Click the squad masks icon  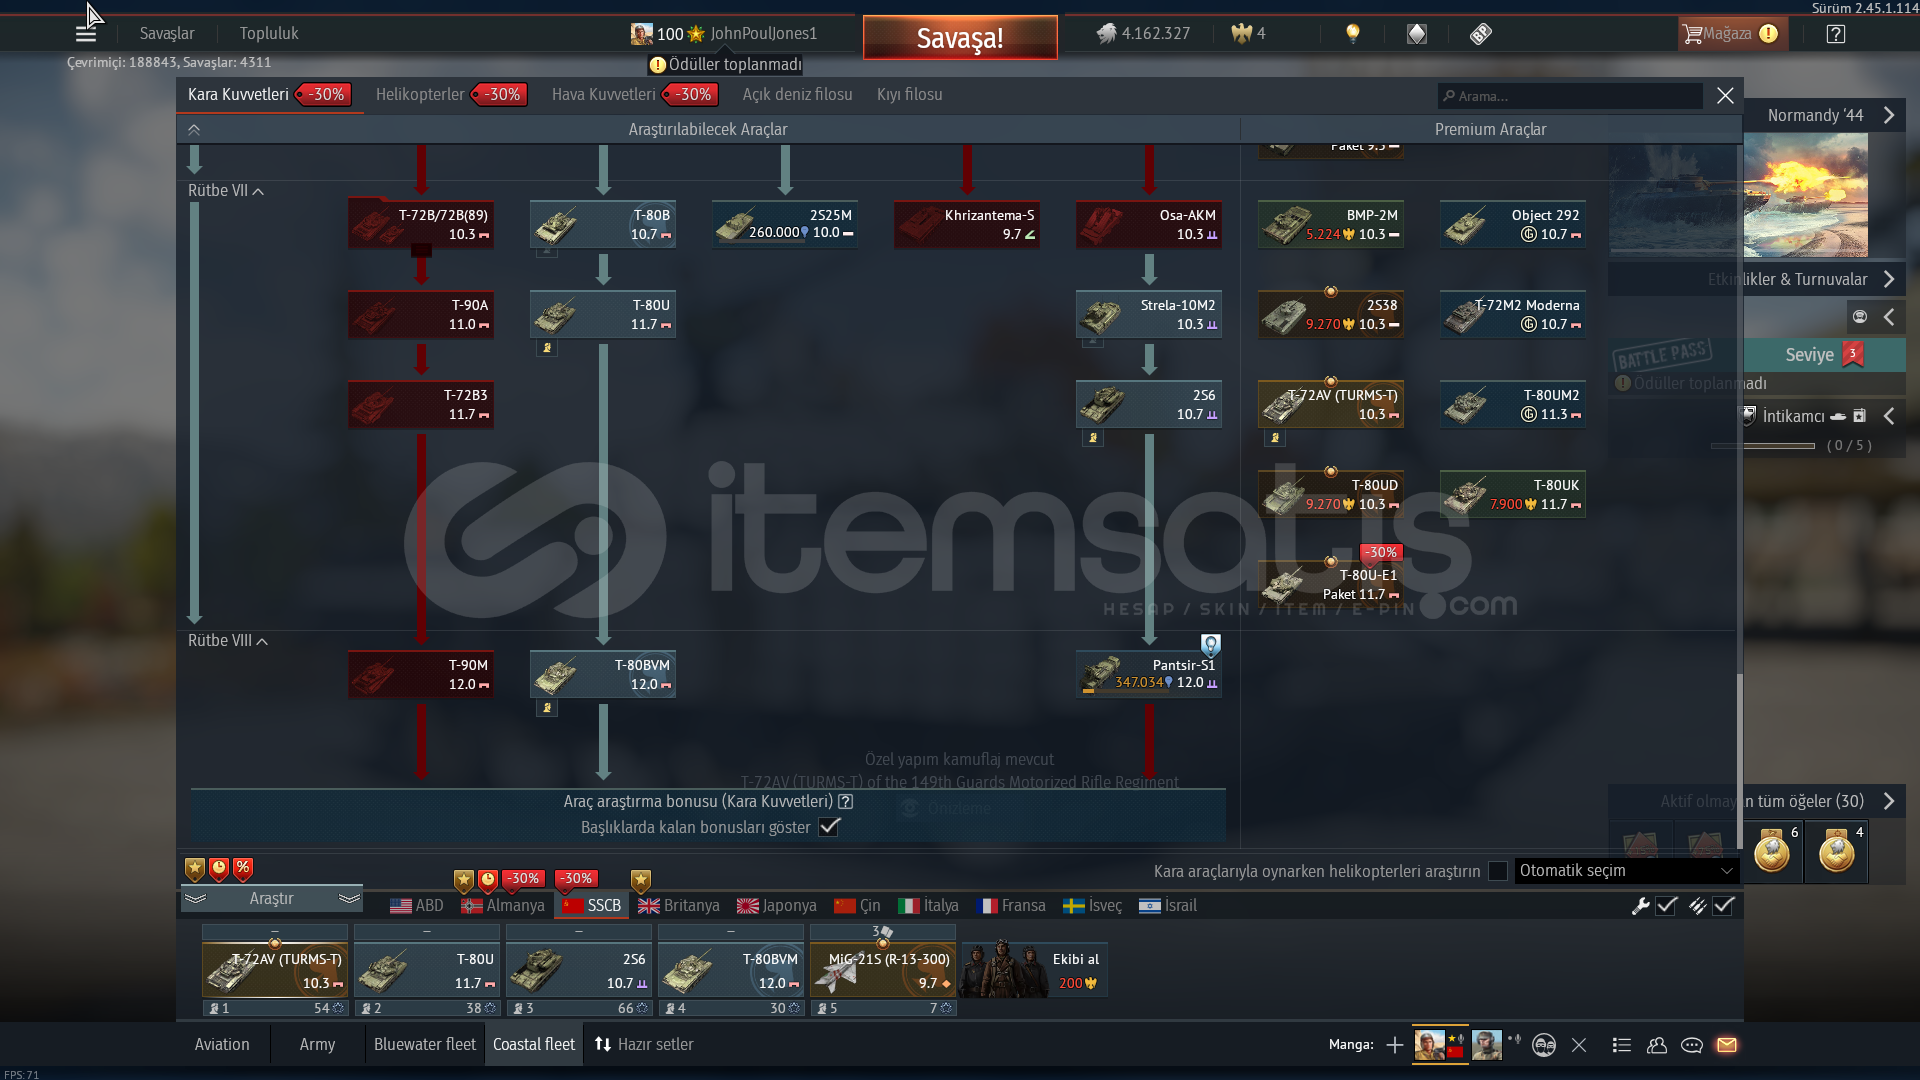1544,1045
